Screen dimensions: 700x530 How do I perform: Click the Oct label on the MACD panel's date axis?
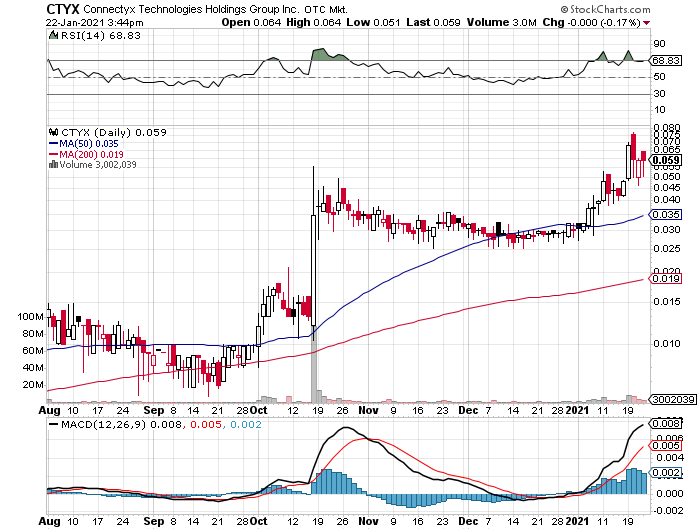click(258, 521)
